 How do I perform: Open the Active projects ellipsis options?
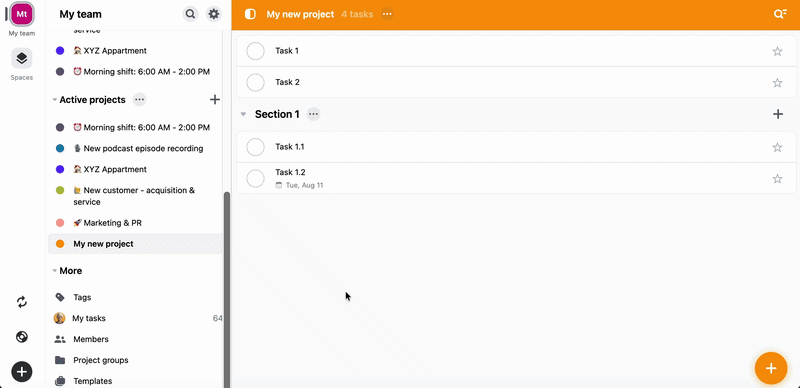139,100
